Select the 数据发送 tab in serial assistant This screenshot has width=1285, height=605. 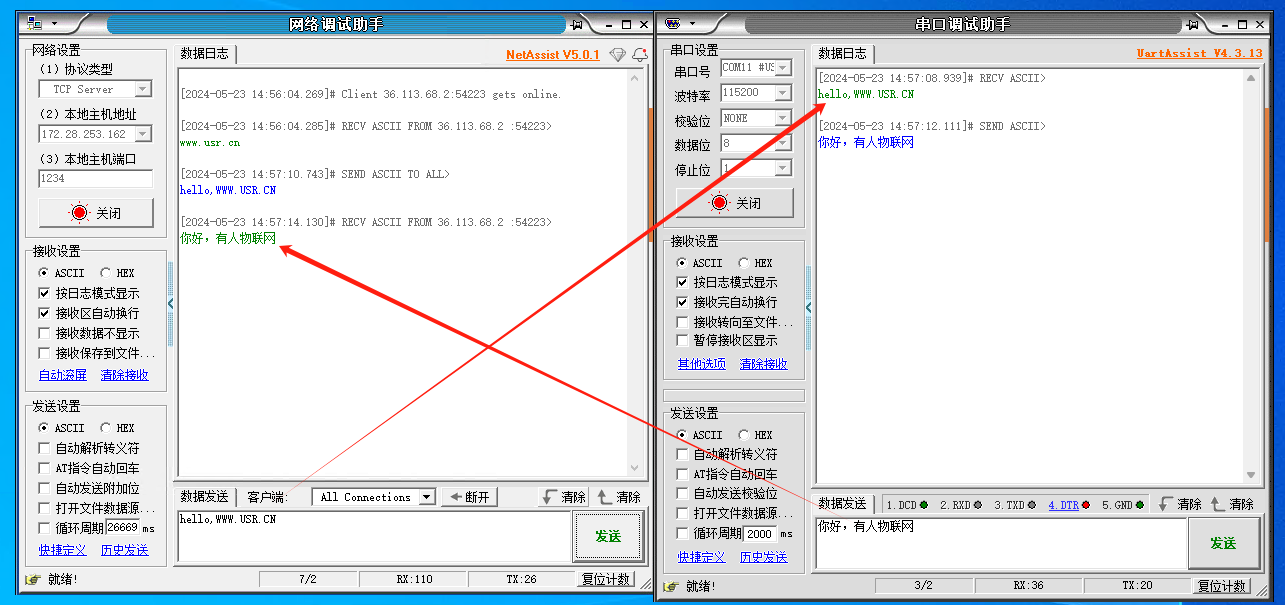click(842, 505)
